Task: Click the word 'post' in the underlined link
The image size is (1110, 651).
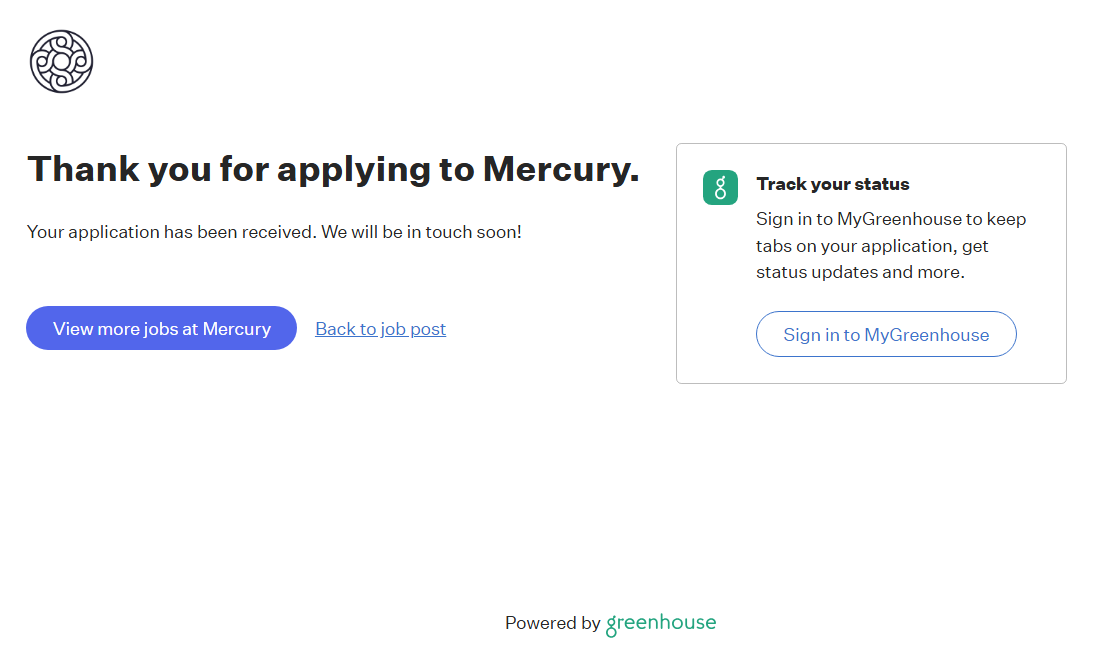Action: coord(427,329)
